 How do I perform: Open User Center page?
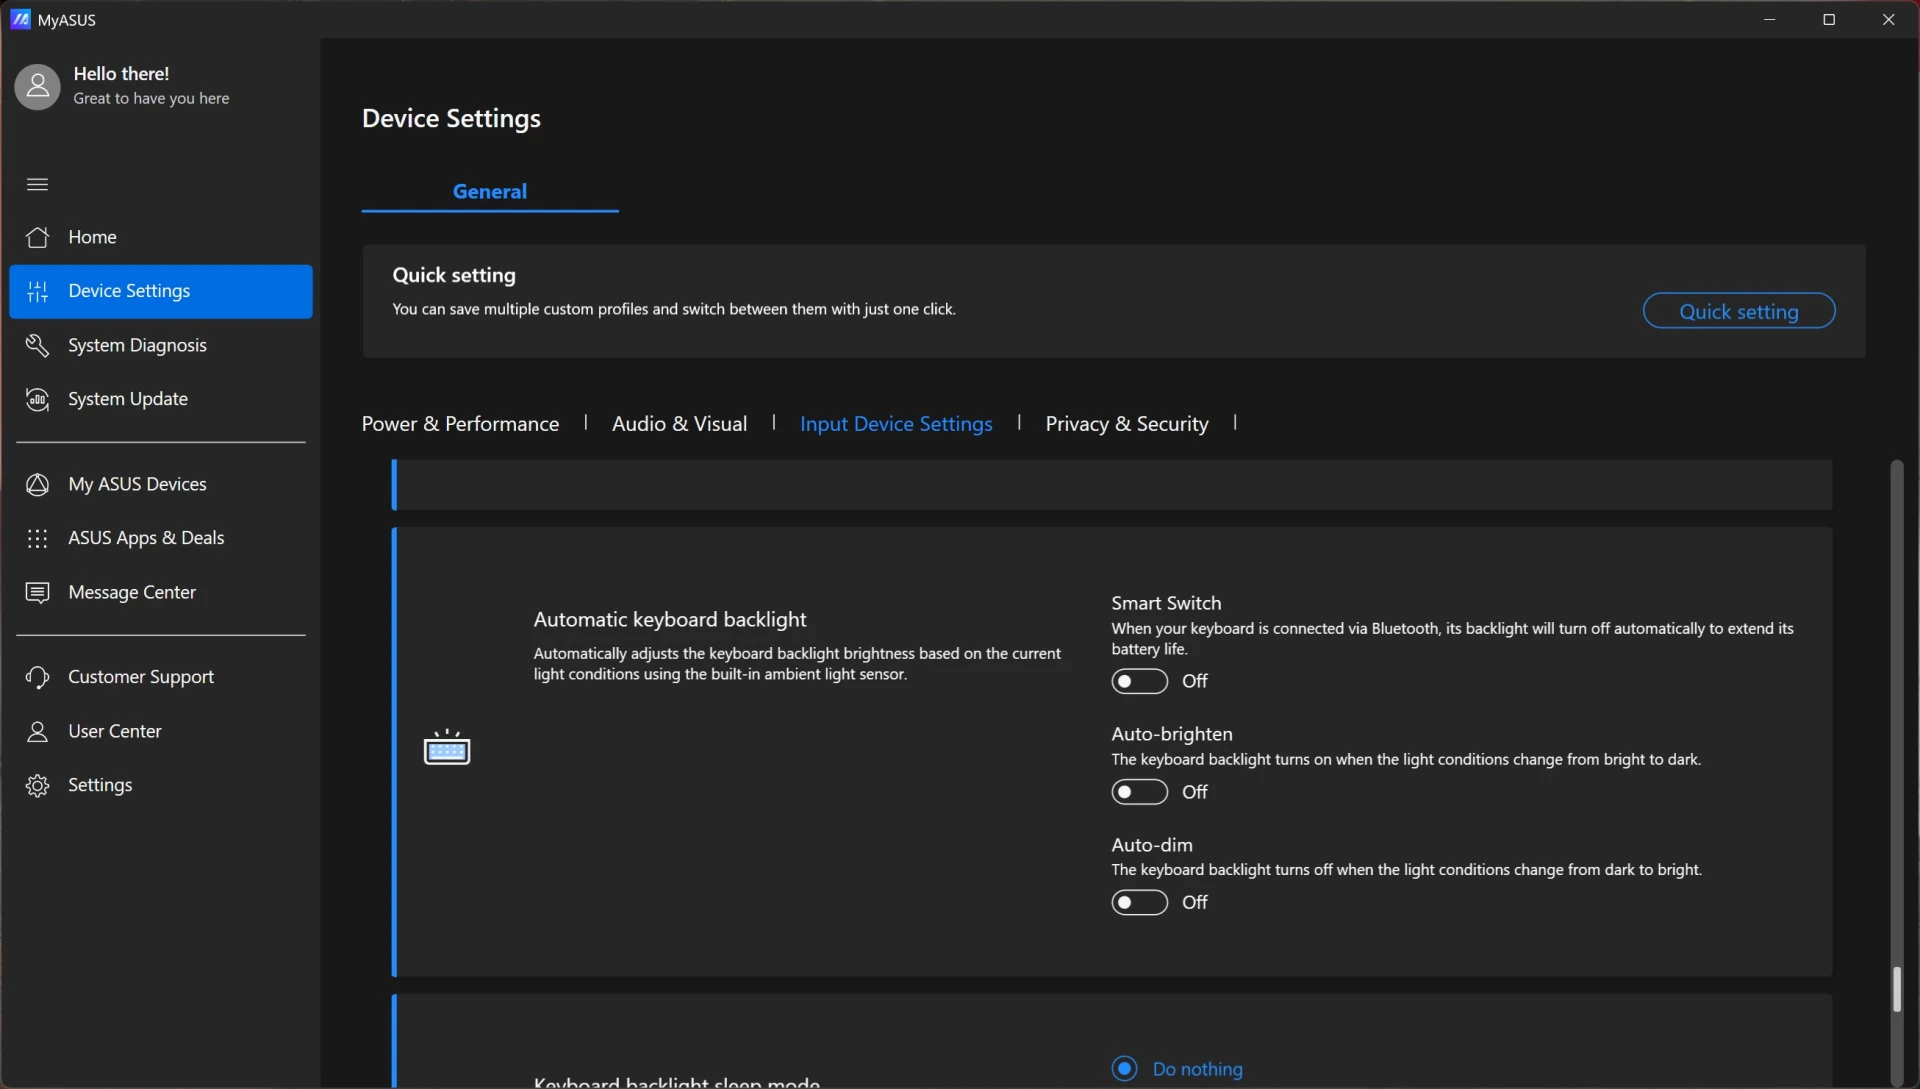160,731
